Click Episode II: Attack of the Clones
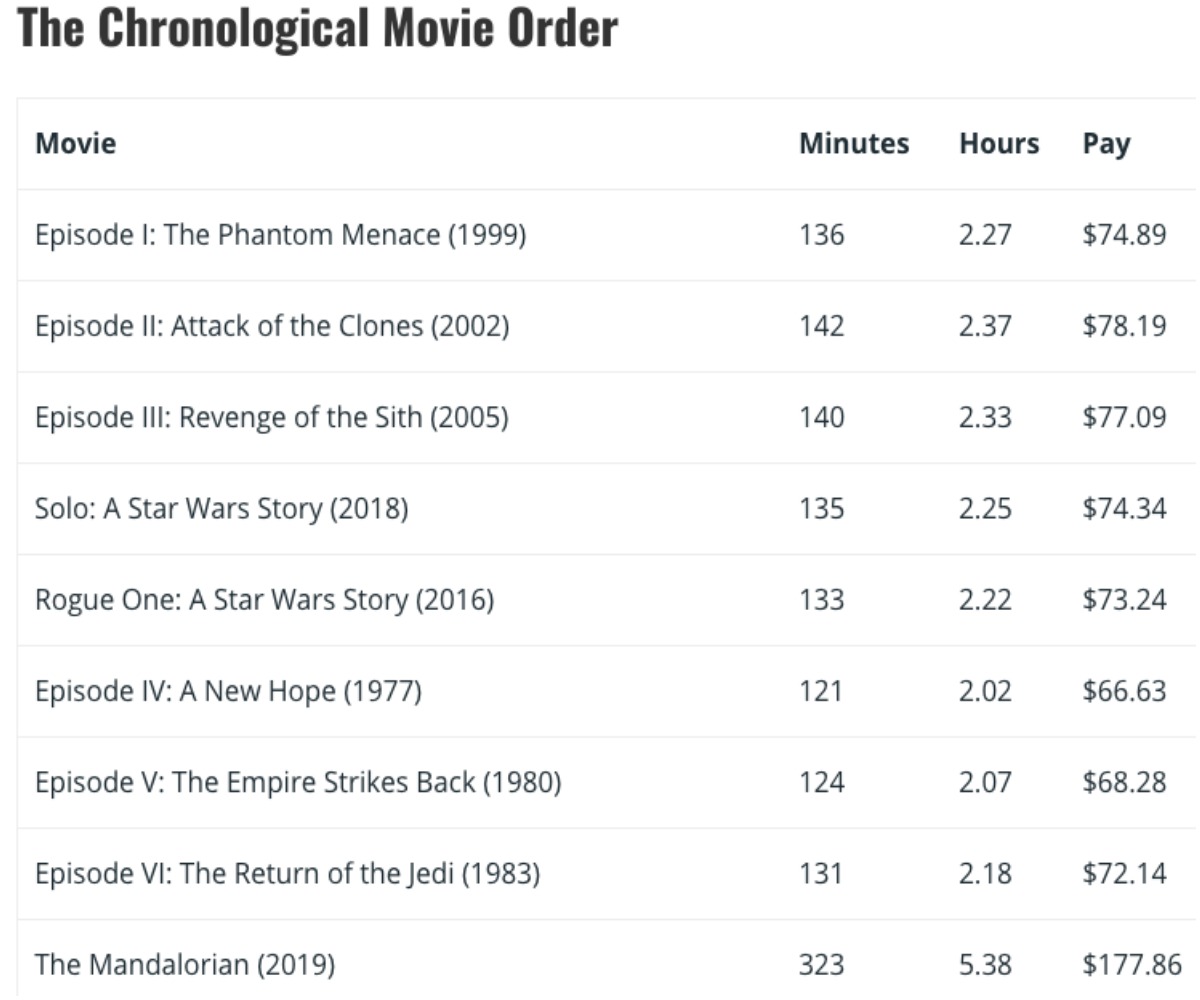1200x1000 pixels. pos(272,327)
